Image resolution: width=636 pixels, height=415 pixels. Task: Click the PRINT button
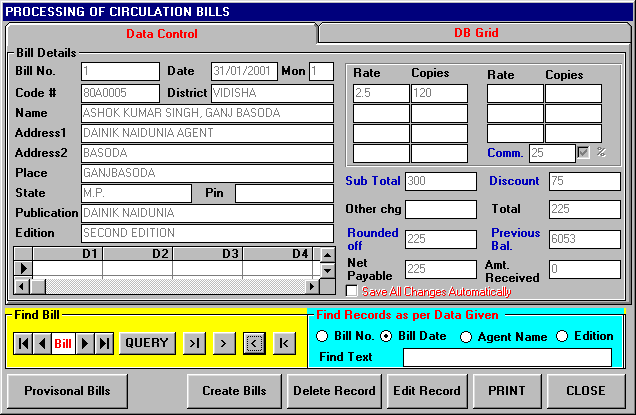point(507,390)
